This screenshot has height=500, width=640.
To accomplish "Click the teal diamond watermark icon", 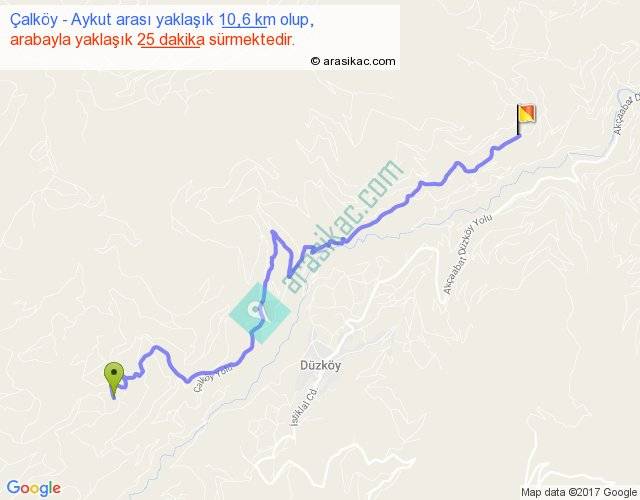I will (x=260, y=313).
